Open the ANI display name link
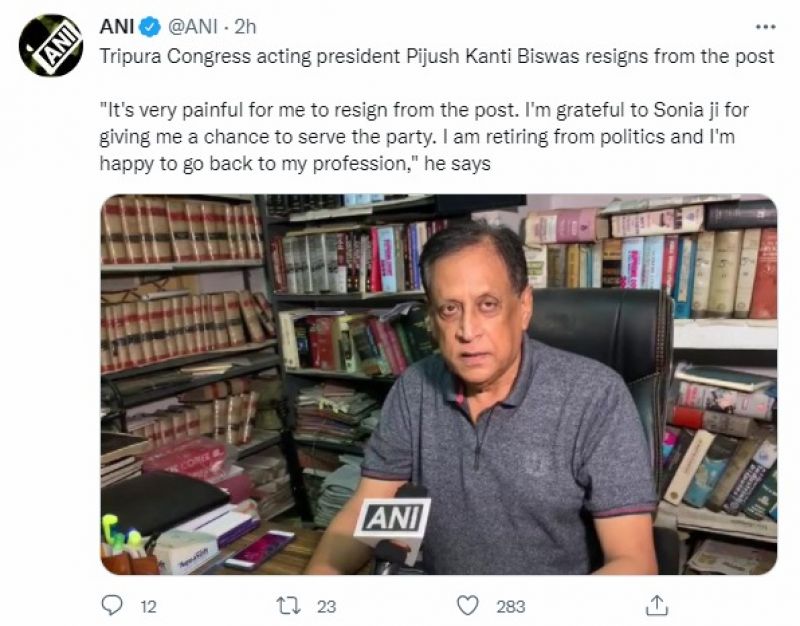The height and width of the screenshot is (626, 800). click(x=118, y=27)
